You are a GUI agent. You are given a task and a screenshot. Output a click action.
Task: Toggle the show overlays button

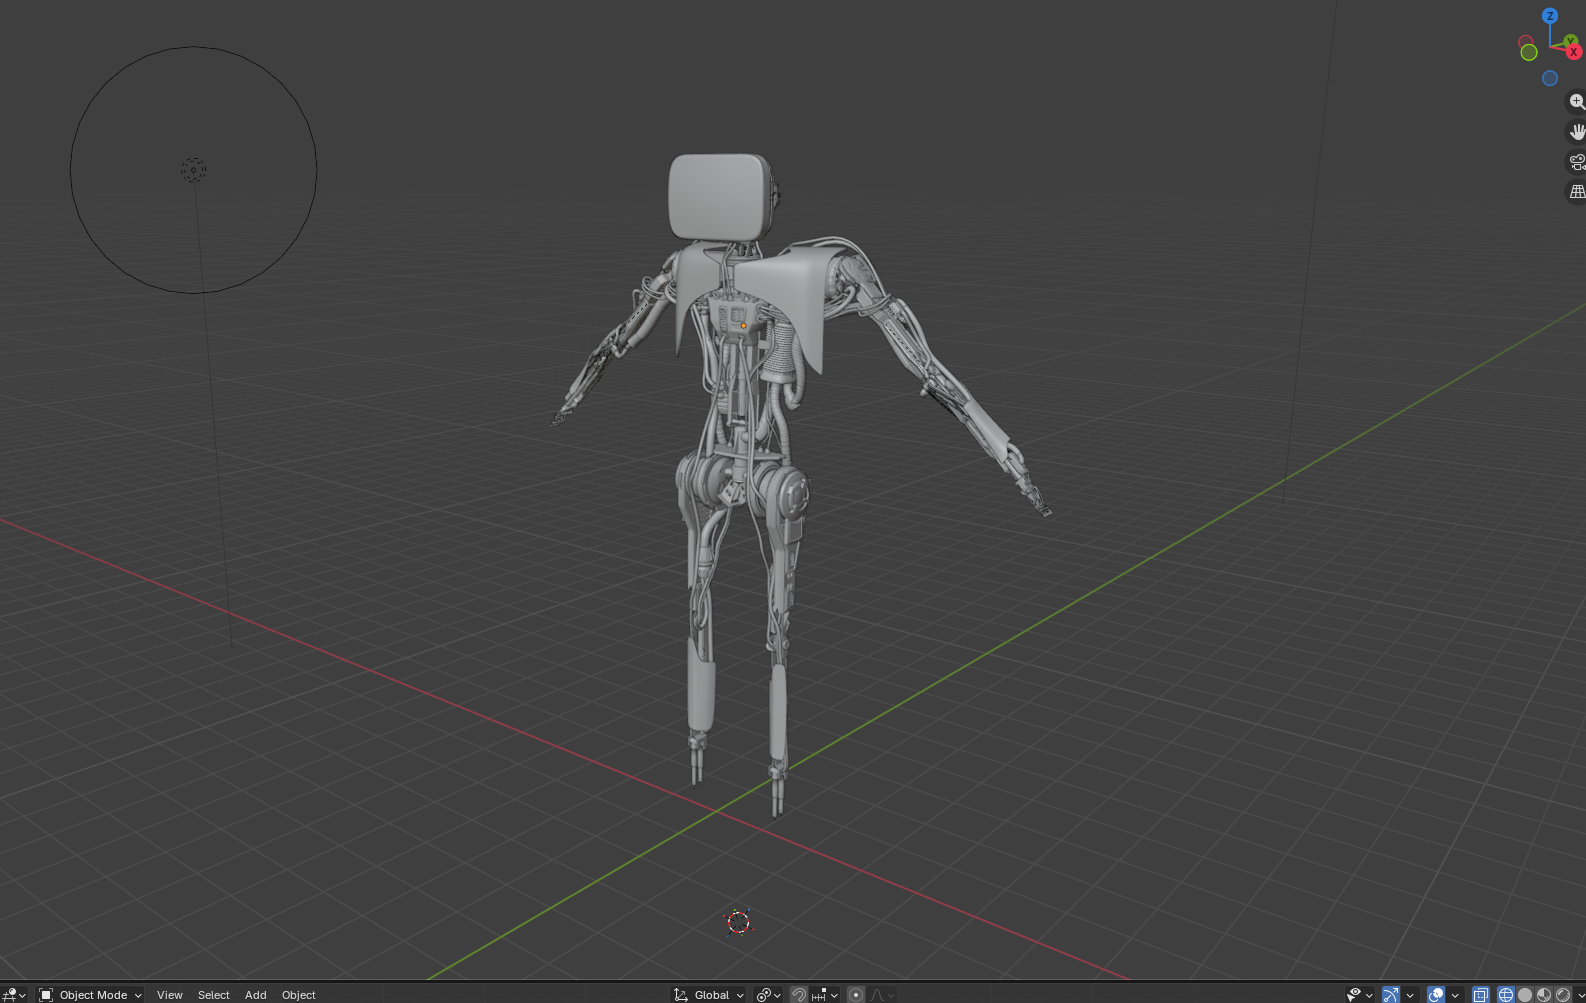[1436, 995]
